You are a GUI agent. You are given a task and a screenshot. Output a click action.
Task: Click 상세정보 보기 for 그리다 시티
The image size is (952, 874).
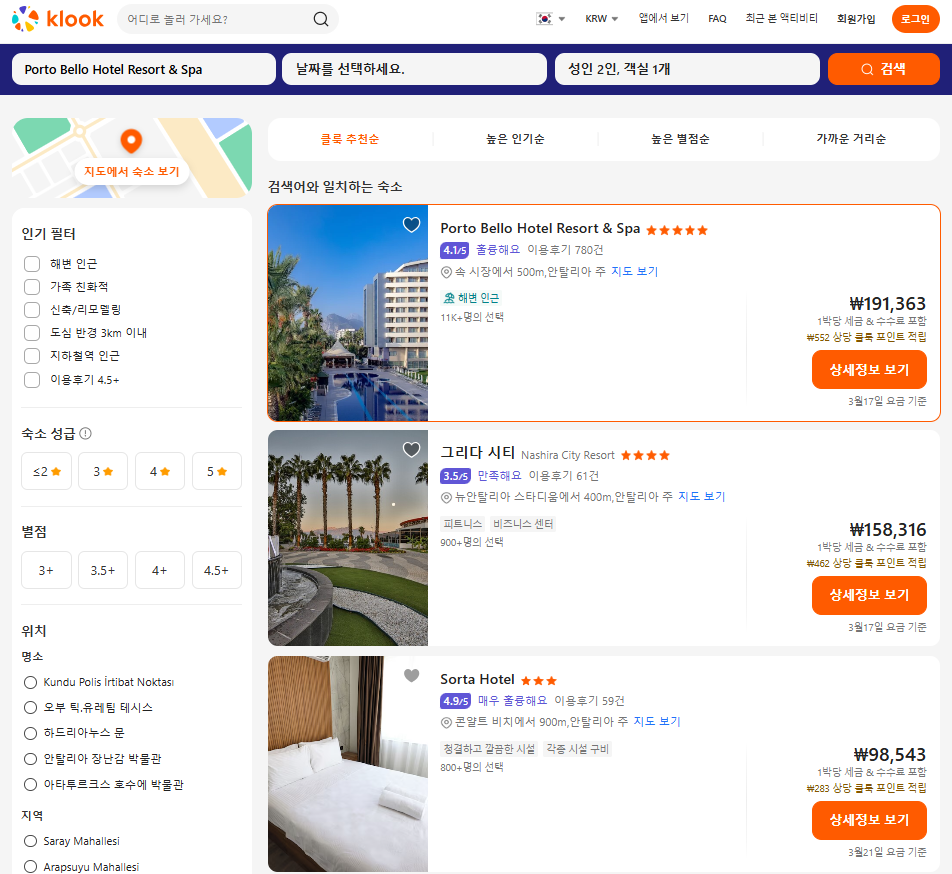pos(869,595)
